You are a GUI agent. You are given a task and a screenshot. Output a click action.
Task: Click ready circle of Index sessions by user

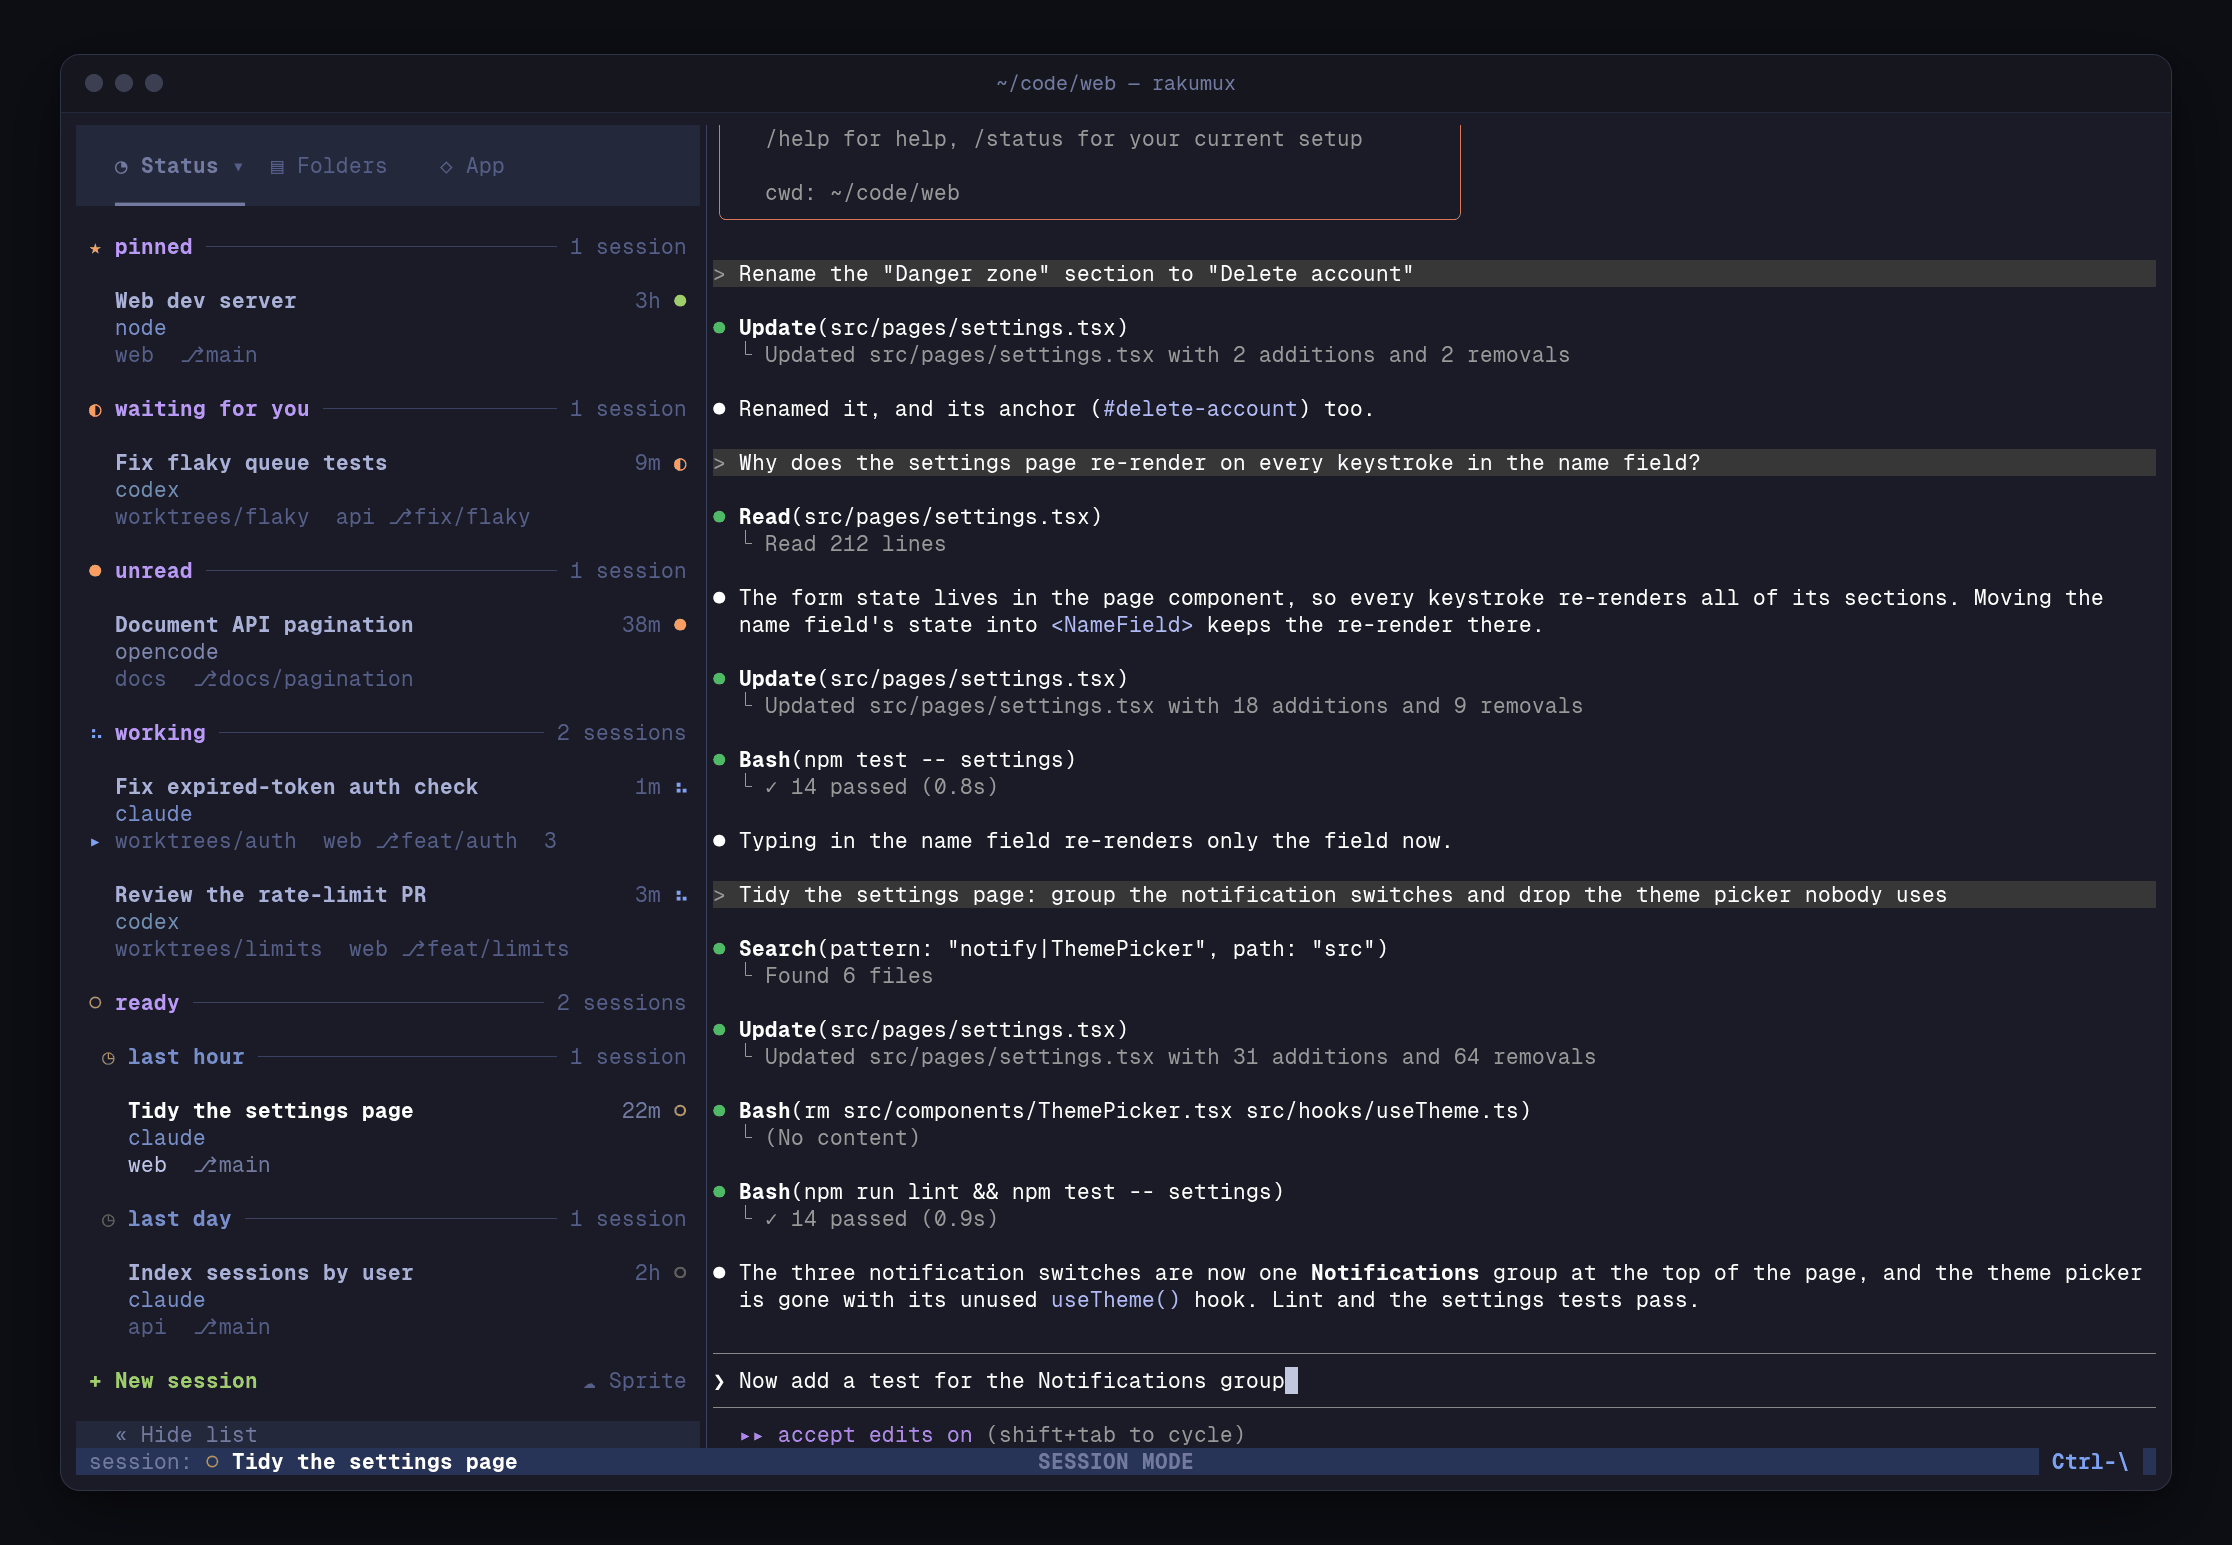click(680, 1273)
